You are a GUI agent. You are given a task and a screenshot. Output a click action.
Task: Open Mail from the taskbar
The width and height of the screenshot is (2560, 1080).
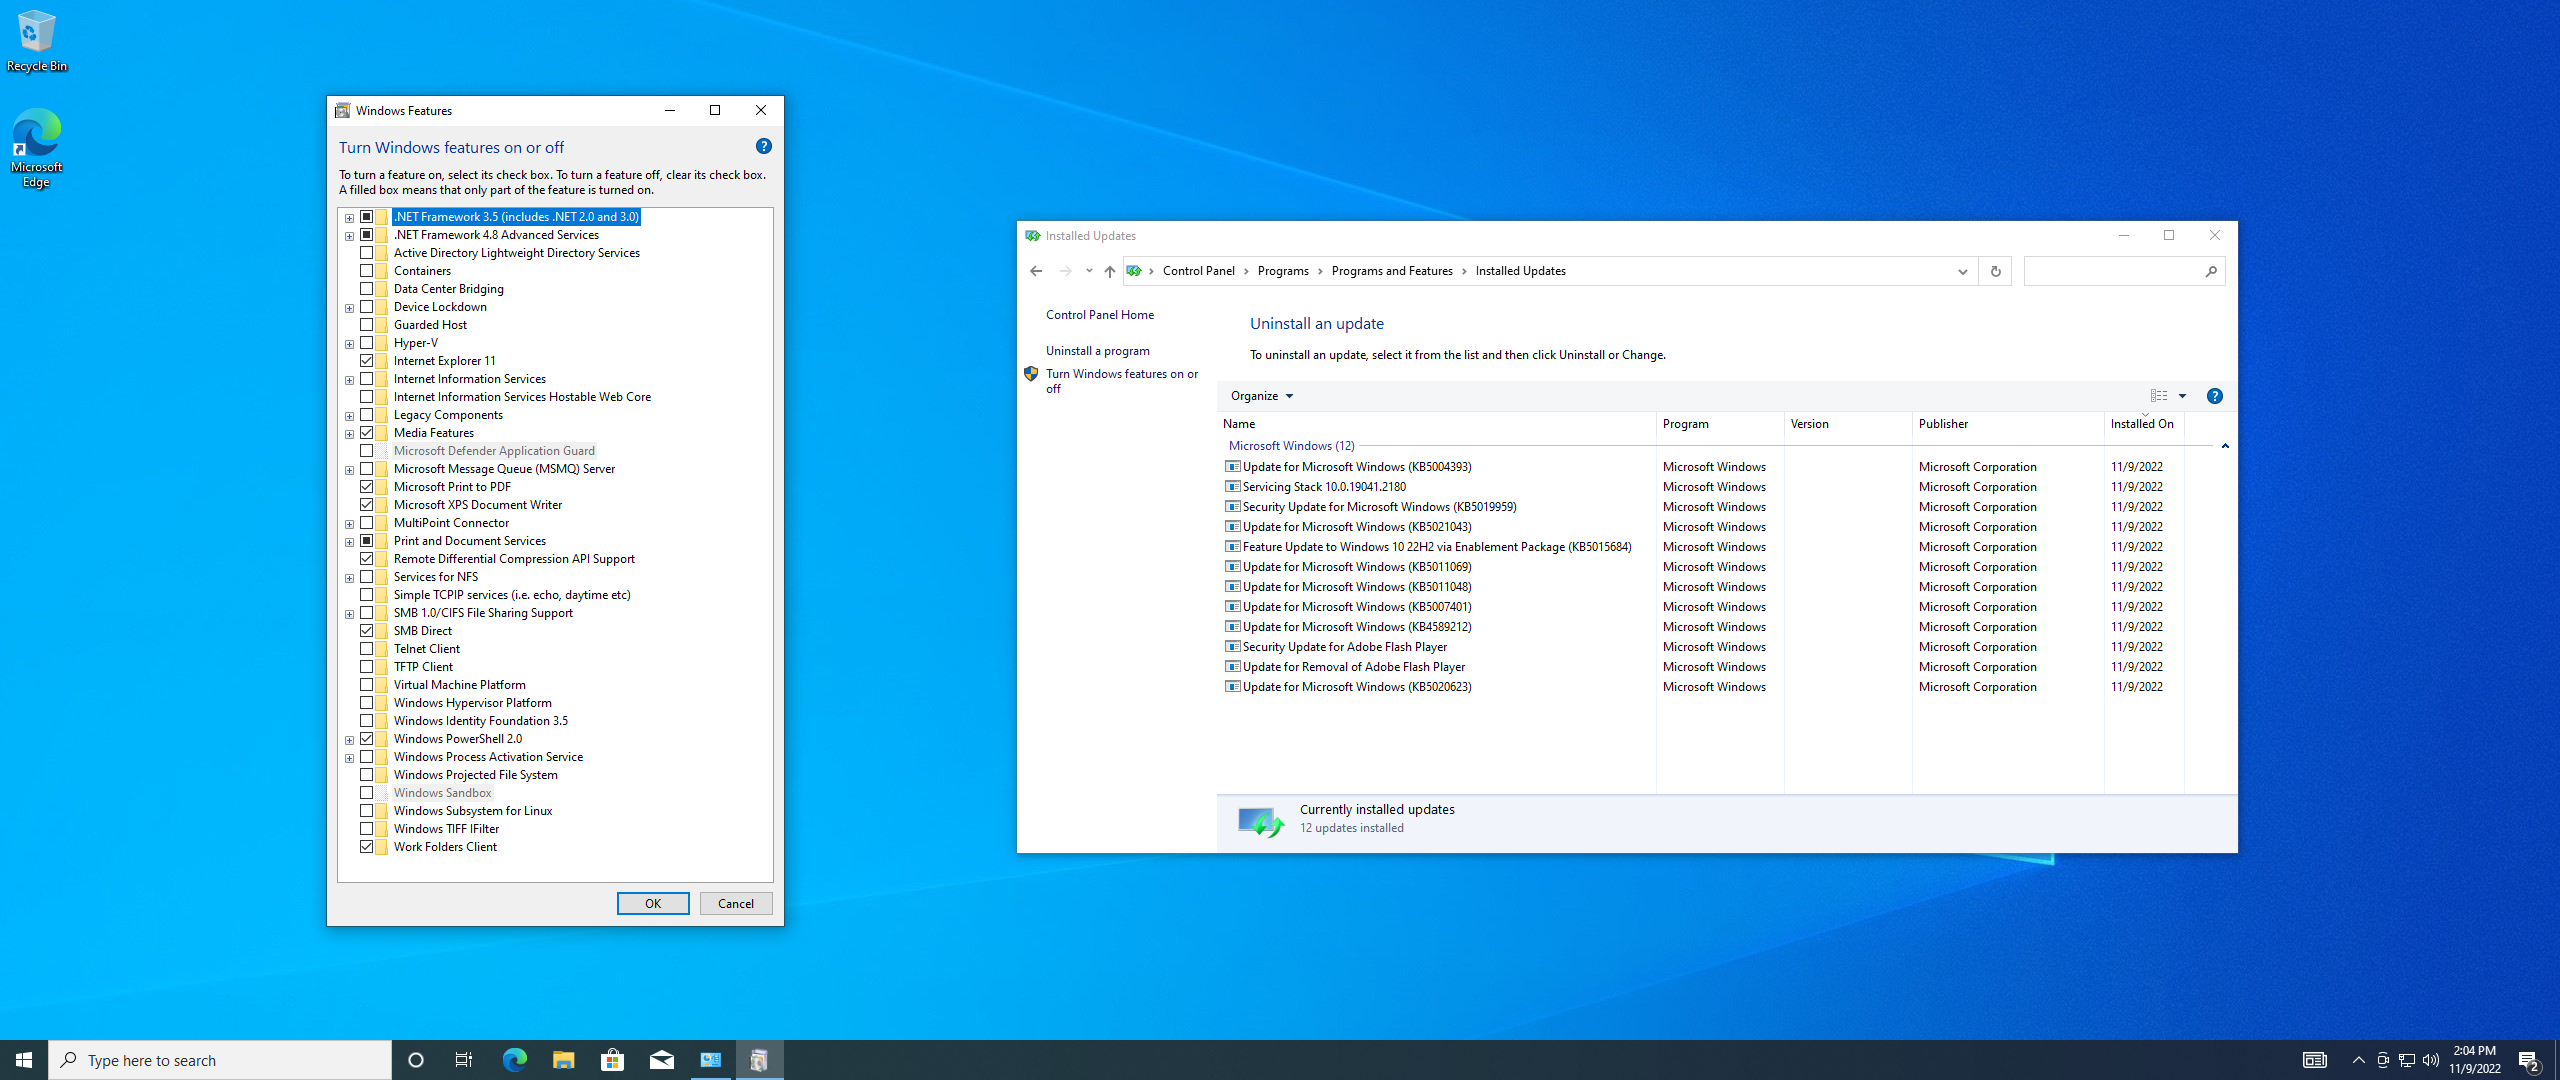coord(661,1060)
